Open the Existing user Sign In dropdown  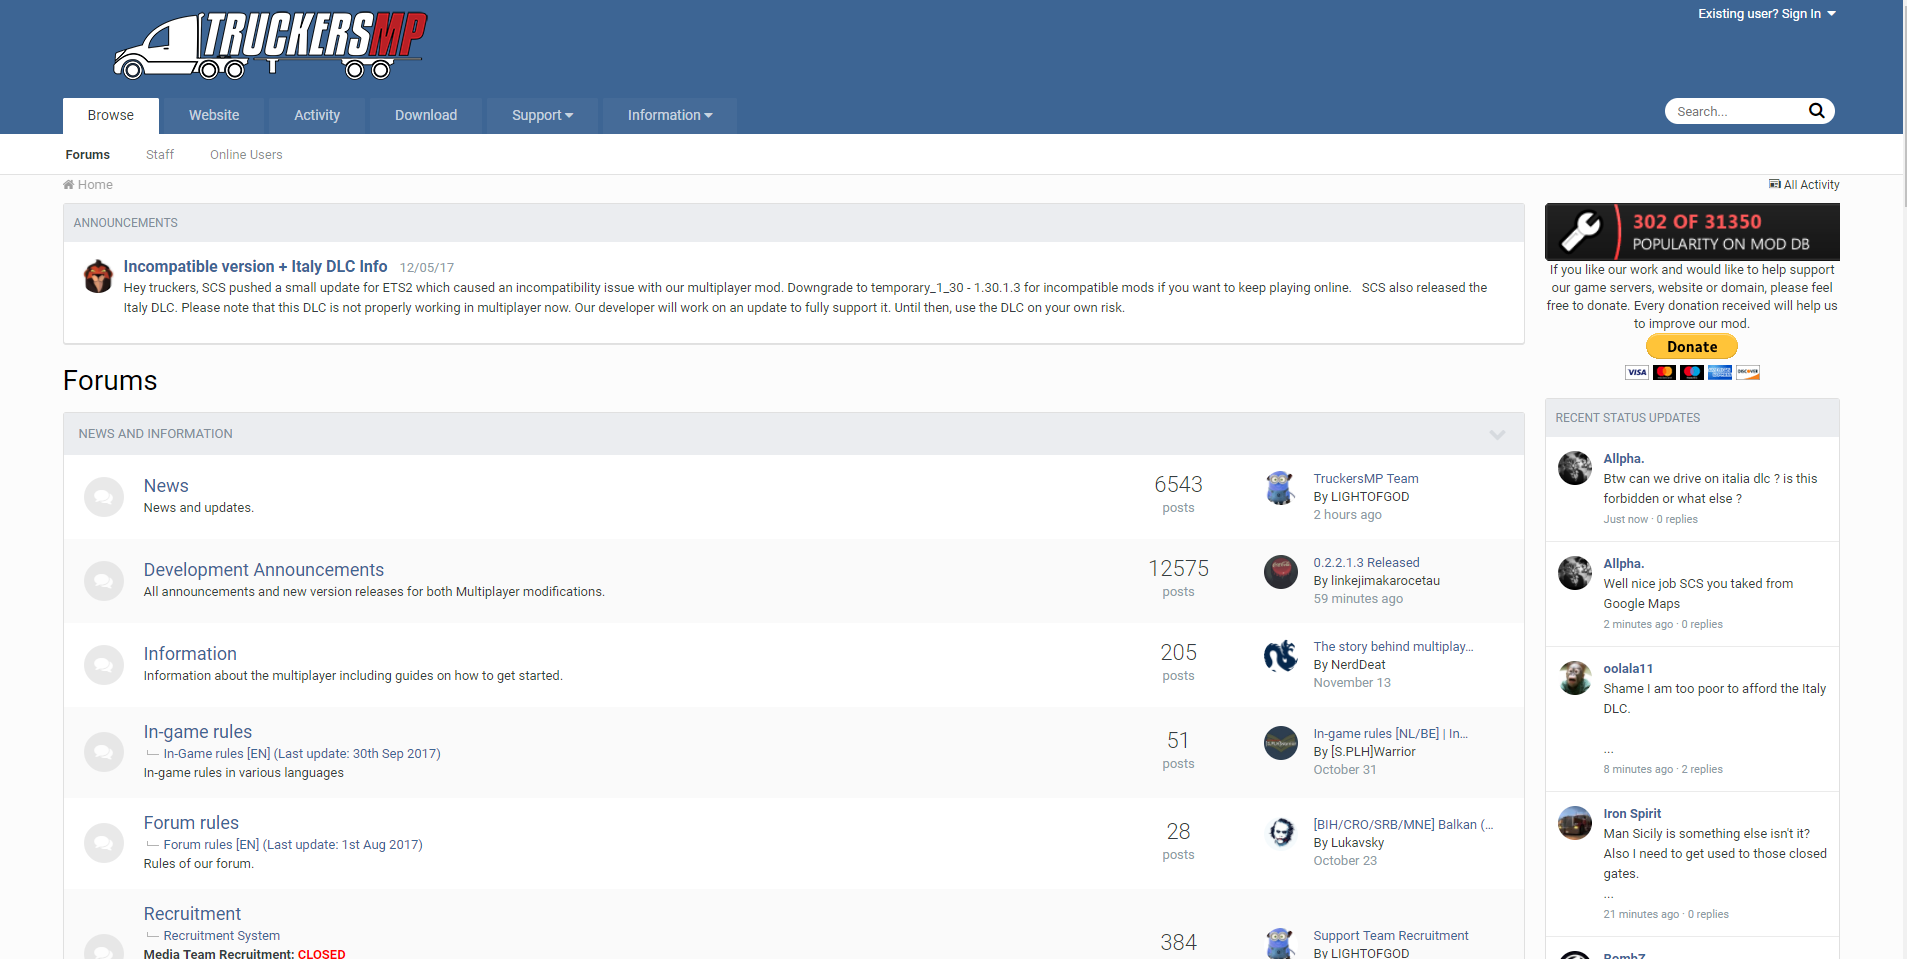1766,14
